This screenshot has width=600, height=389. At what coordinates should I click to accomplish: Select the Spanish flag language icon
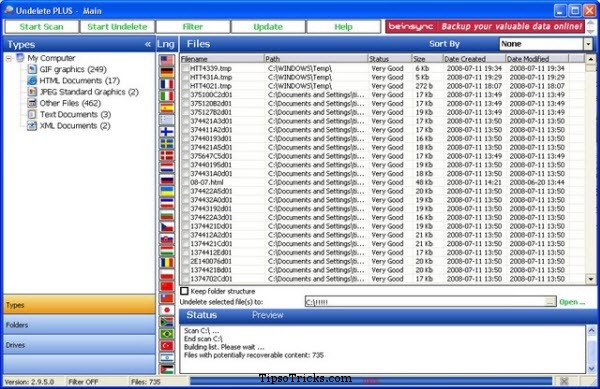[166, 108]
